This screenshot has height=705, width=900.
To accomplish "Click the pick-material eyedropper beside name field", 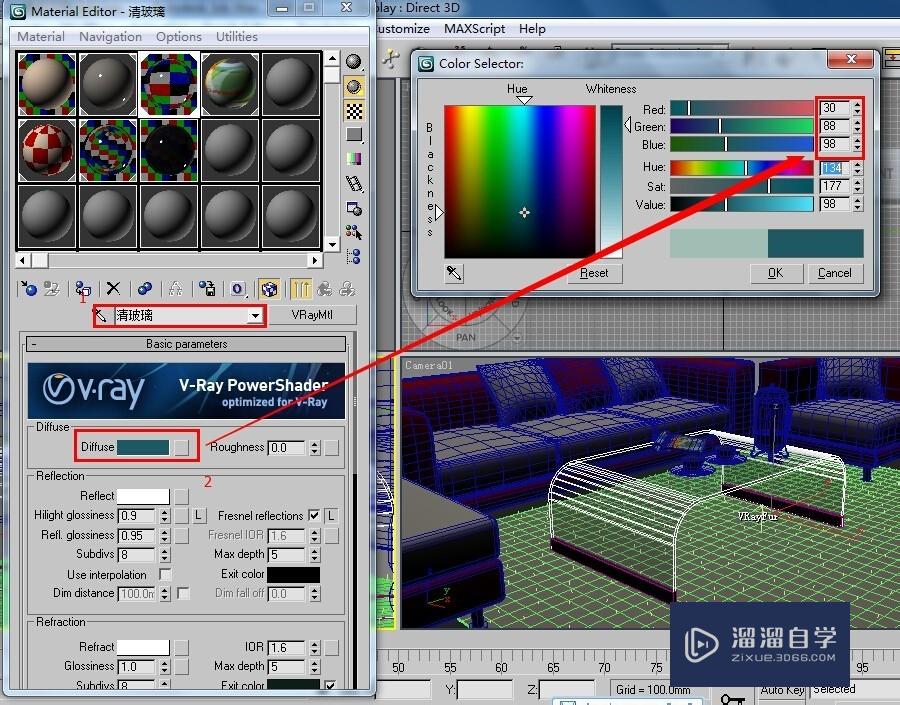I will pyautogui.click(x=101, y=315).
